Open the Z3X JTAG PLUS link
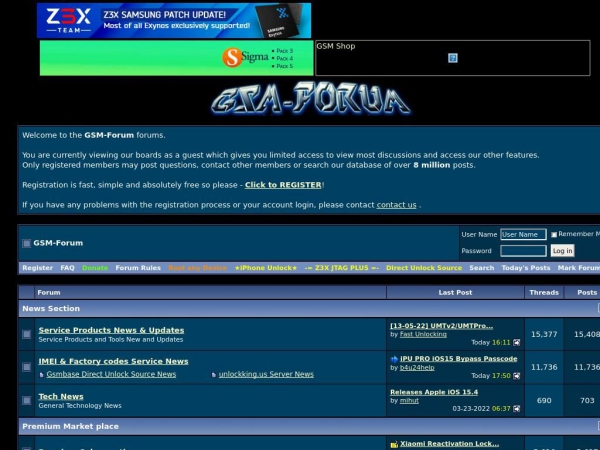 [341, 268]
